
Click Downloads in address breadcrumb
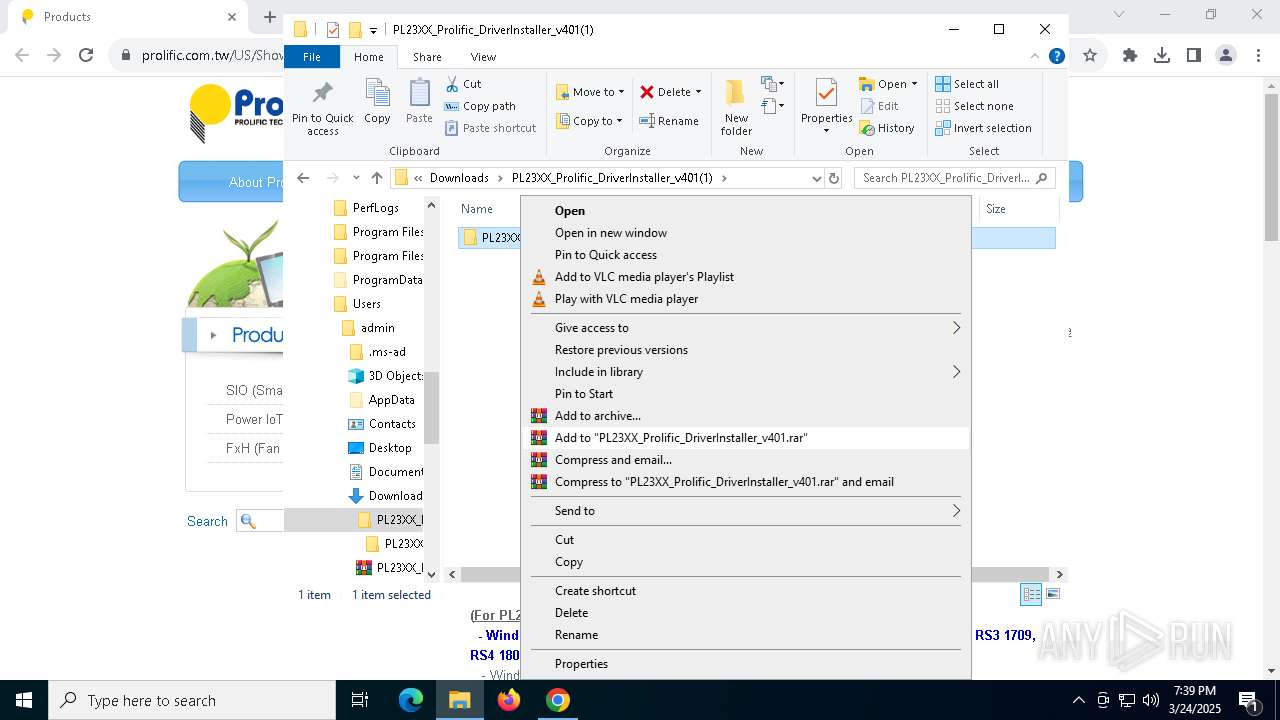tap(459, 178)
